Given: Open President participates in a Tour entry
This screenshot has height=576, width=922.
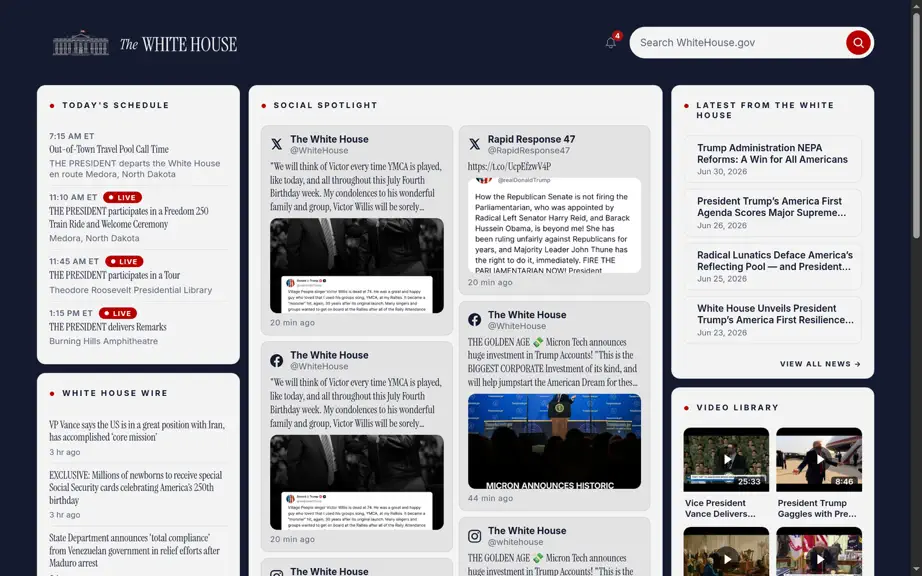Looking at the screenshot, I should (x=115, y=275).
